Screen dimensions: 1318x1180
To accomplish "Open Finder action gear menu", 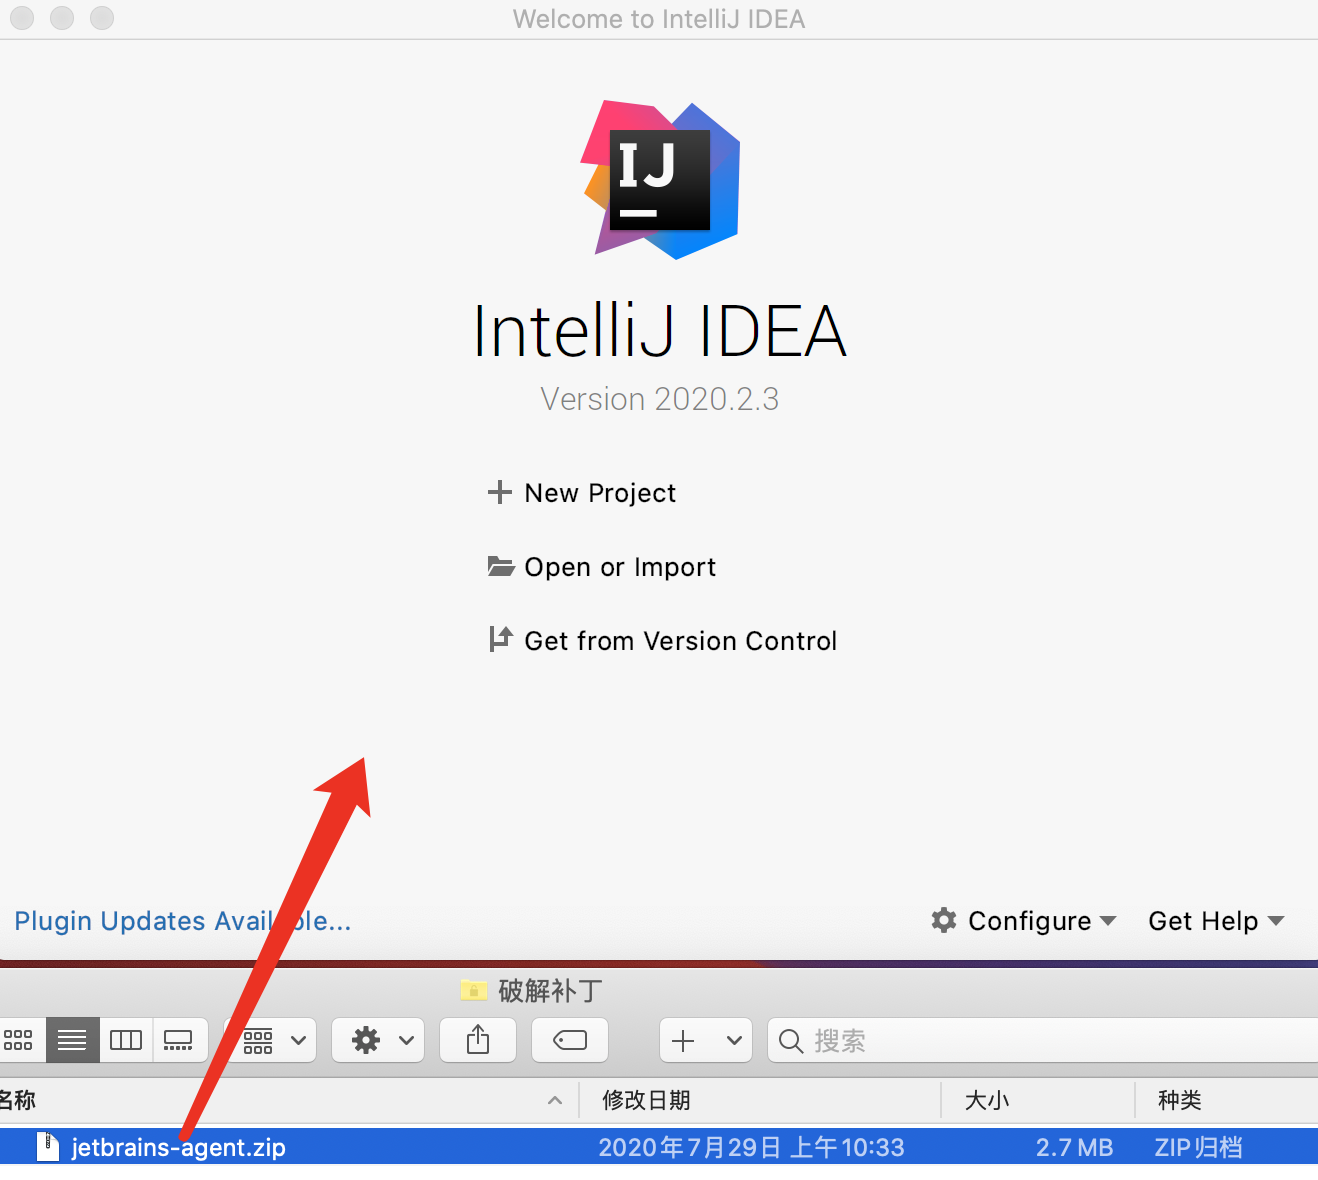I will [378, 1040].
